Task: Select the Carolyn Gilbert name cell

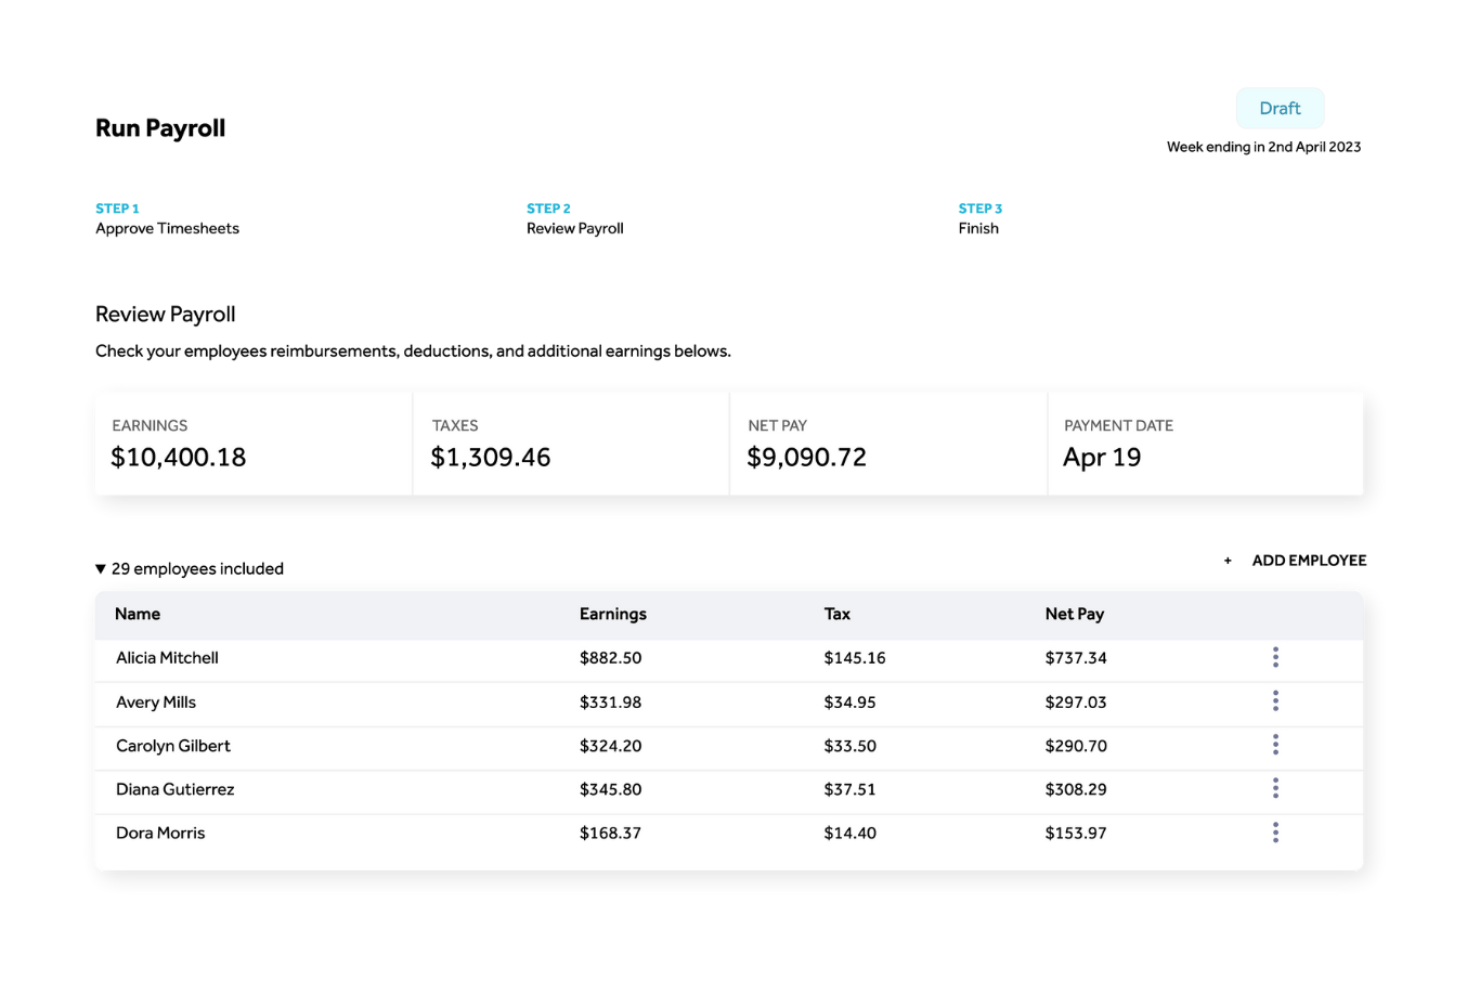Action: (x=173, y=746)
